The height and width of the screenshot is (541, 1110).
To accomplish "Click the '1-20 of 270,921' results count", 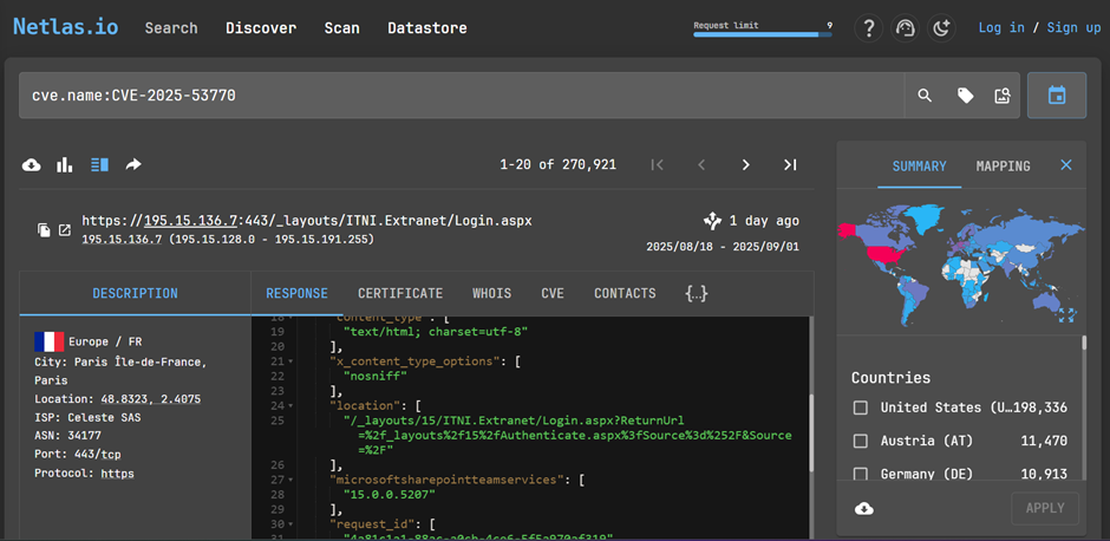I will 558,165.
